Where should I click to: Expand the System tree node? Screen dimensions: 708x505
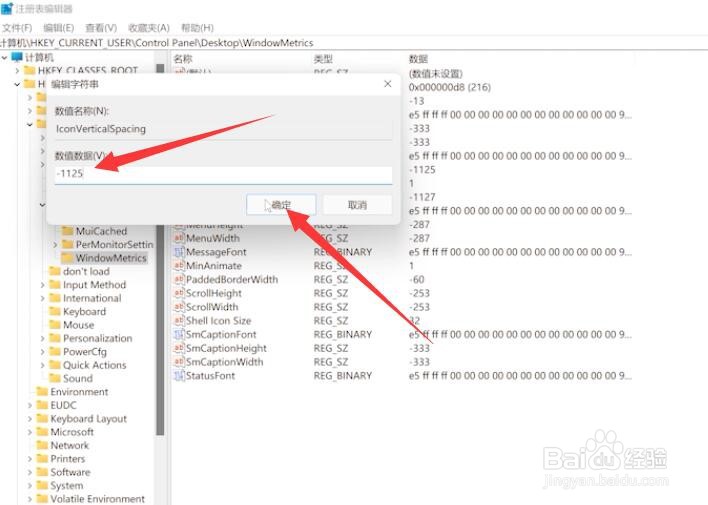point(30,486)
